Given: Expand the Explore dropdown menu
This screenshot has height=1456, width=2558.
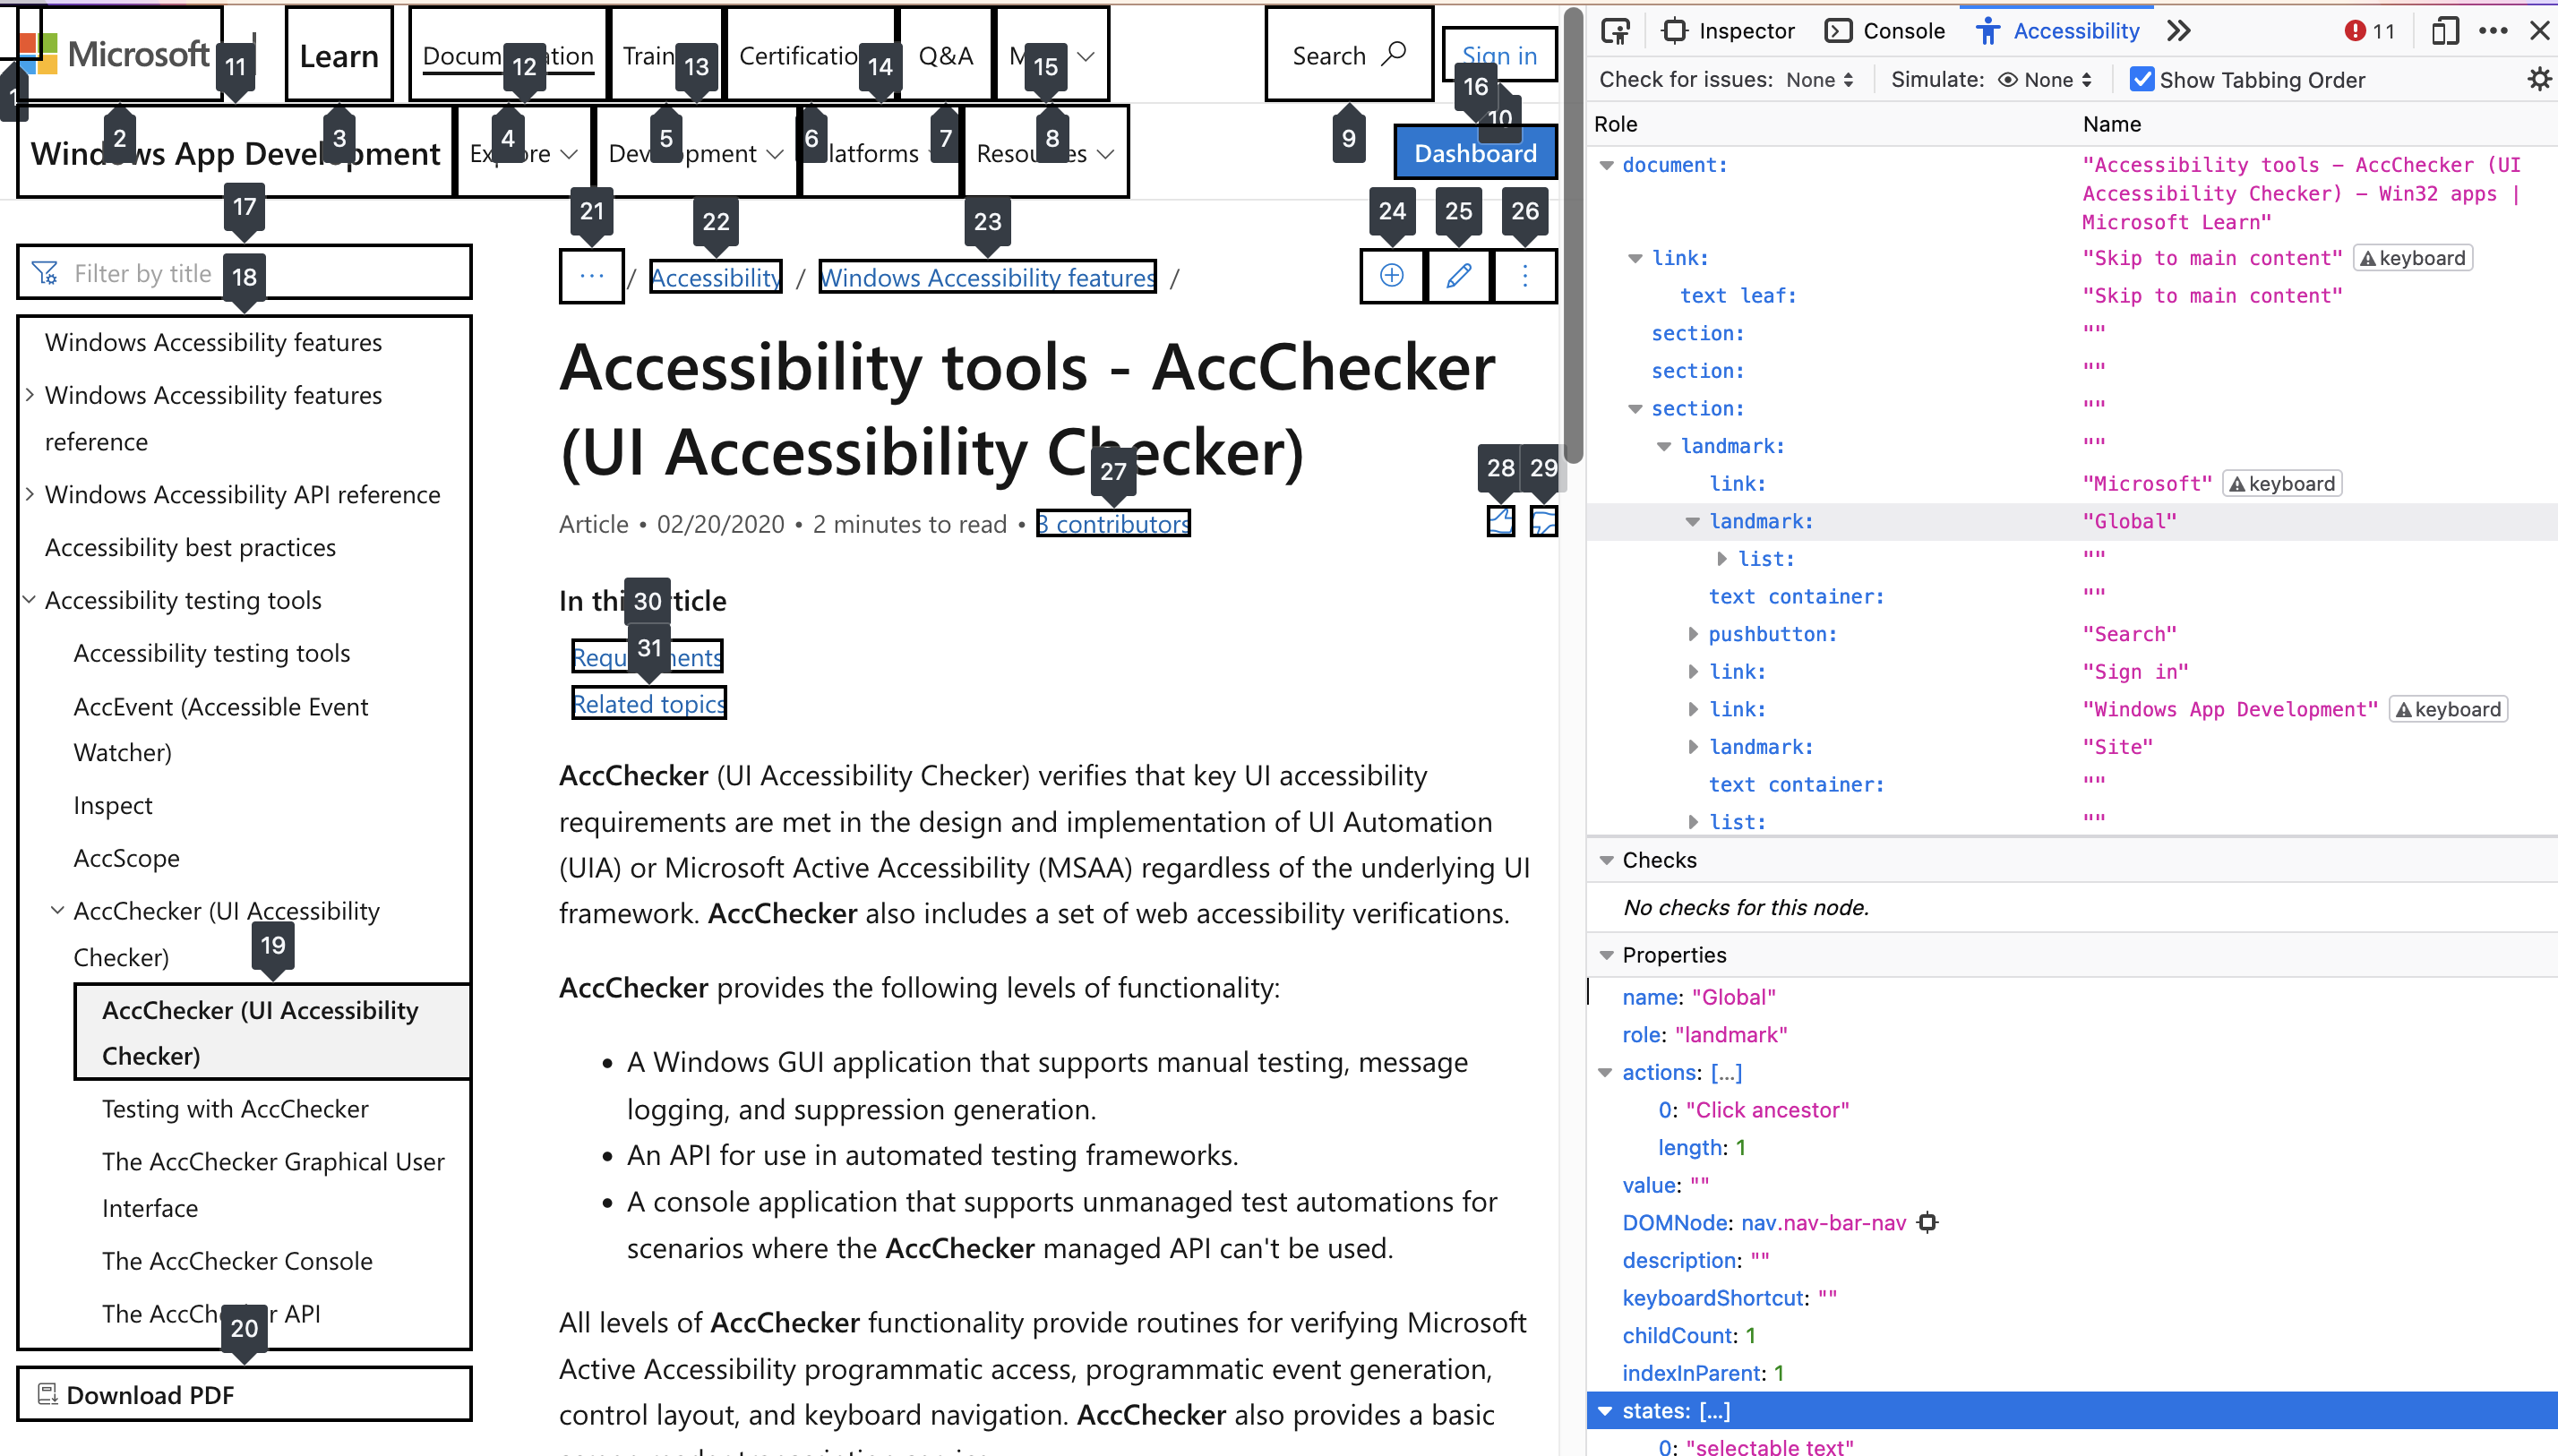Looking at the screenshot, I should (x=524, y=153).
